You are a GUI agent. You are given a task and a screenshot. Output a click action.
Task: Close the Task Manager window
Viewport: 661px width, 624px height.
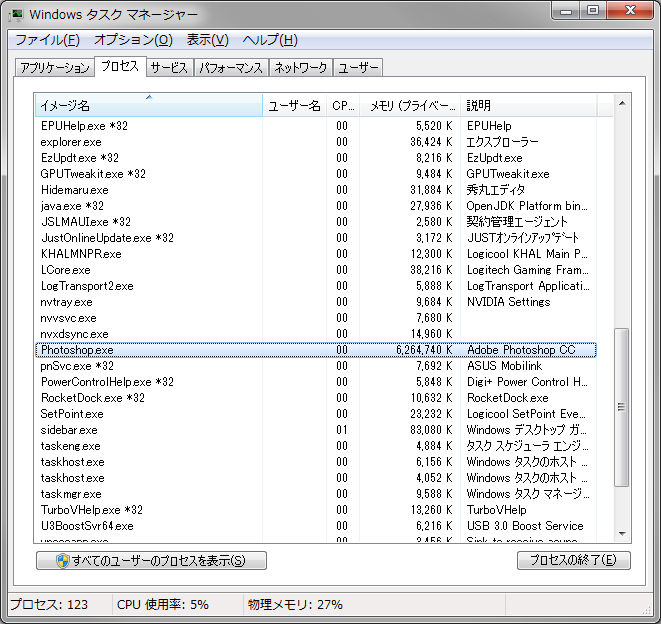coord(630,11)
